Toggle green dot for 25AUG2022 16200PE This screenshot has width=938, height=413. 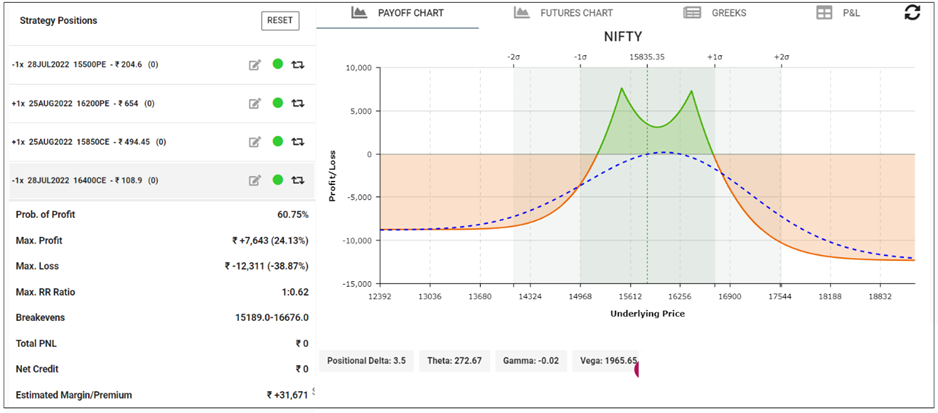click(x=277, y=103)
